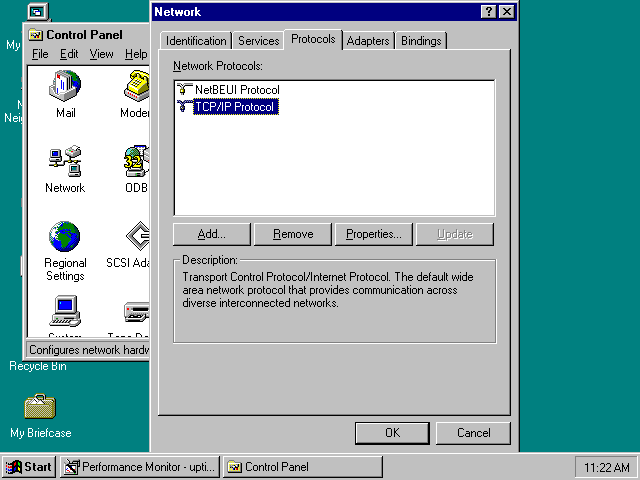Open the System computer icon in Control Panel
Image resolution: width=640 pixels, height=480 pixels.
(65, 311)
